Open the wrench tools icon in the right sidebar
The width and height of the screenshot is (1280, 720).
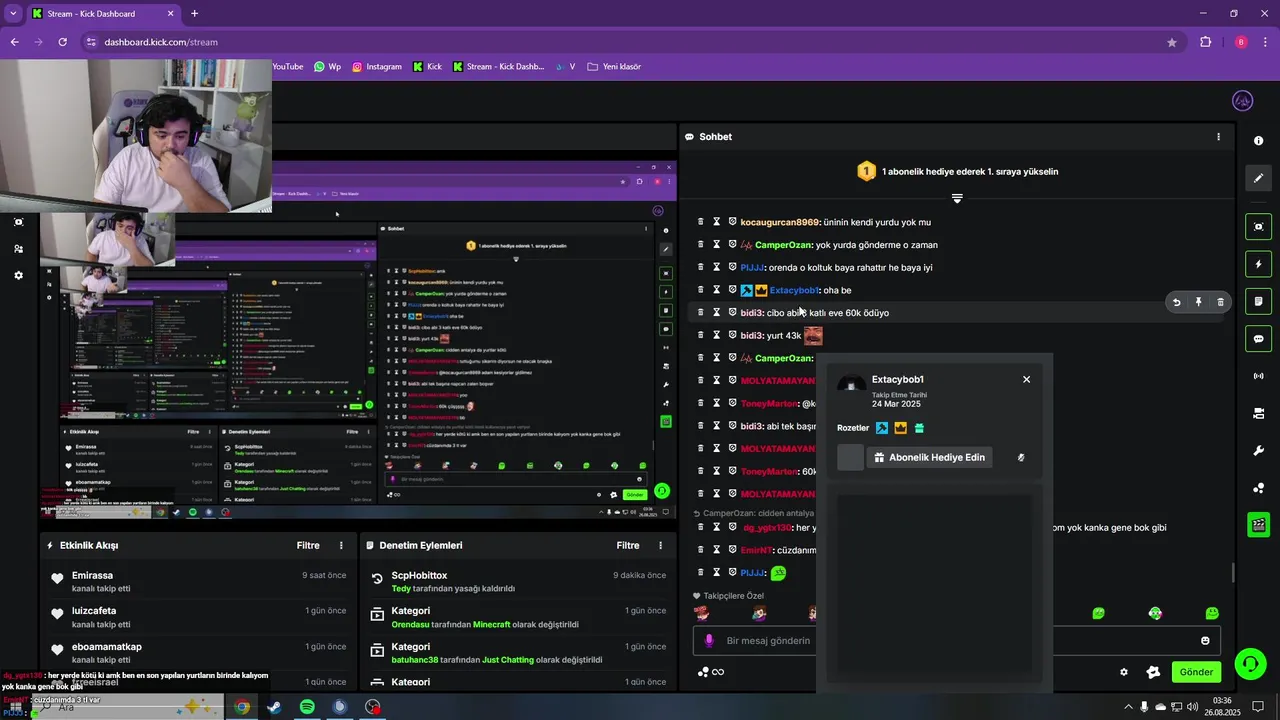pos(1258,450)
